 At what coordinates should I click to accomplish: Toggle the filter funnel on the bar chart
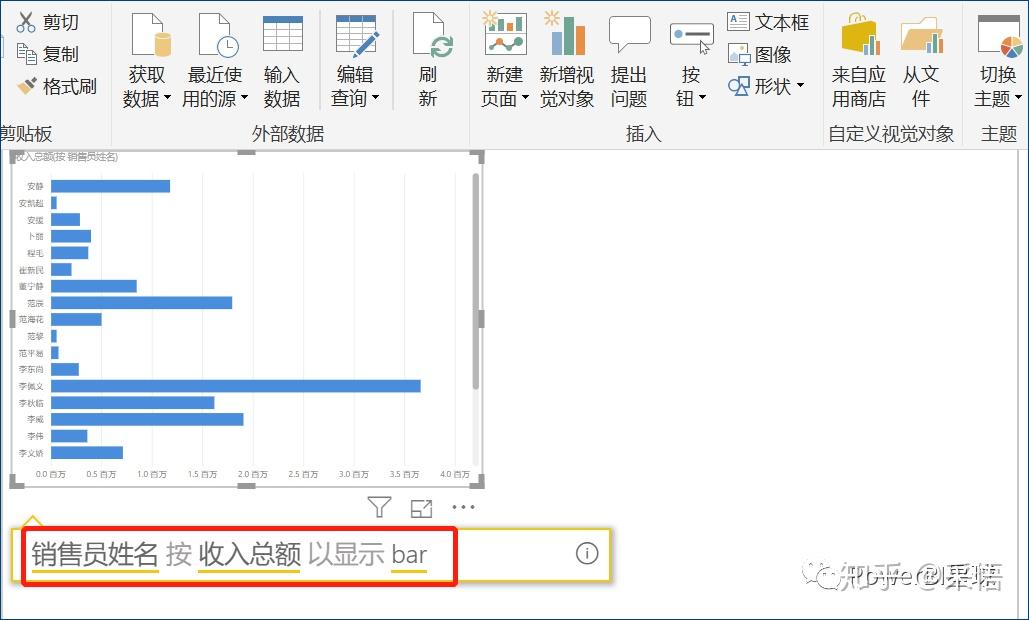(378, 507)
